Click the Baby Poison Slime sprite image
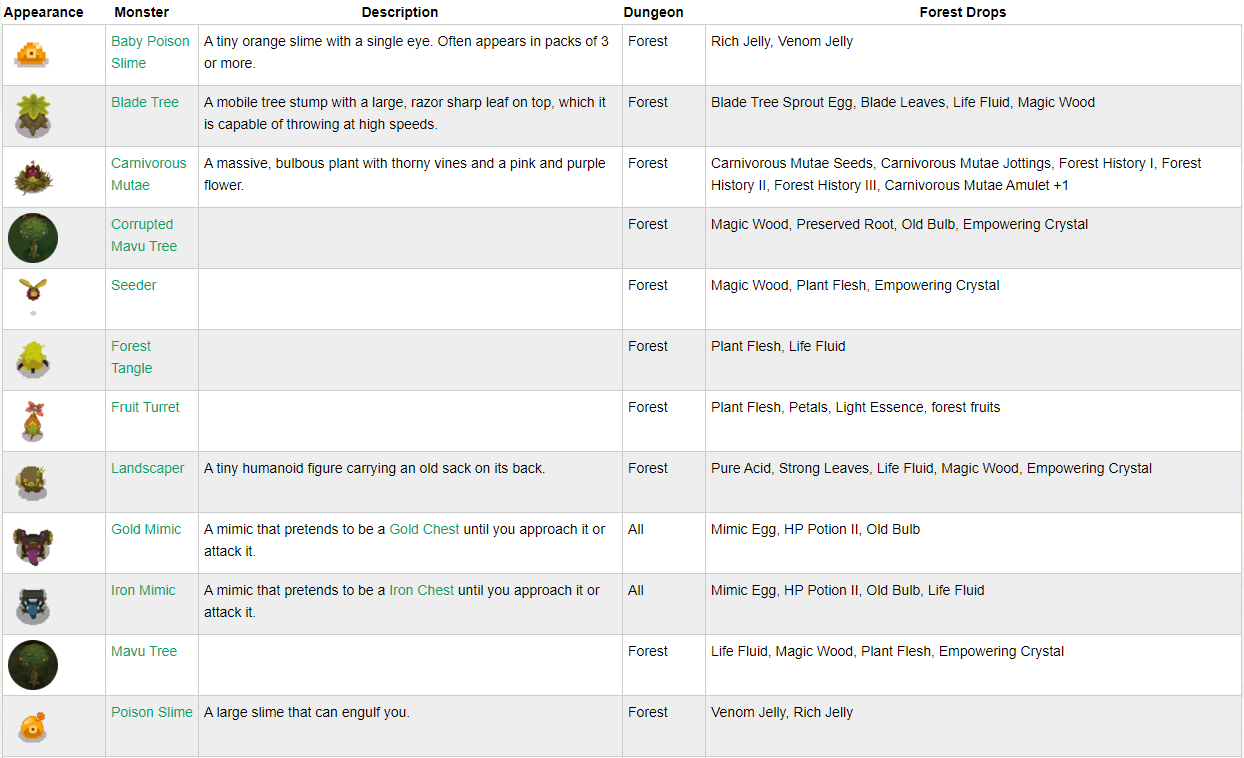Viewport: 1244px width, 758px height. coord(33,53)
